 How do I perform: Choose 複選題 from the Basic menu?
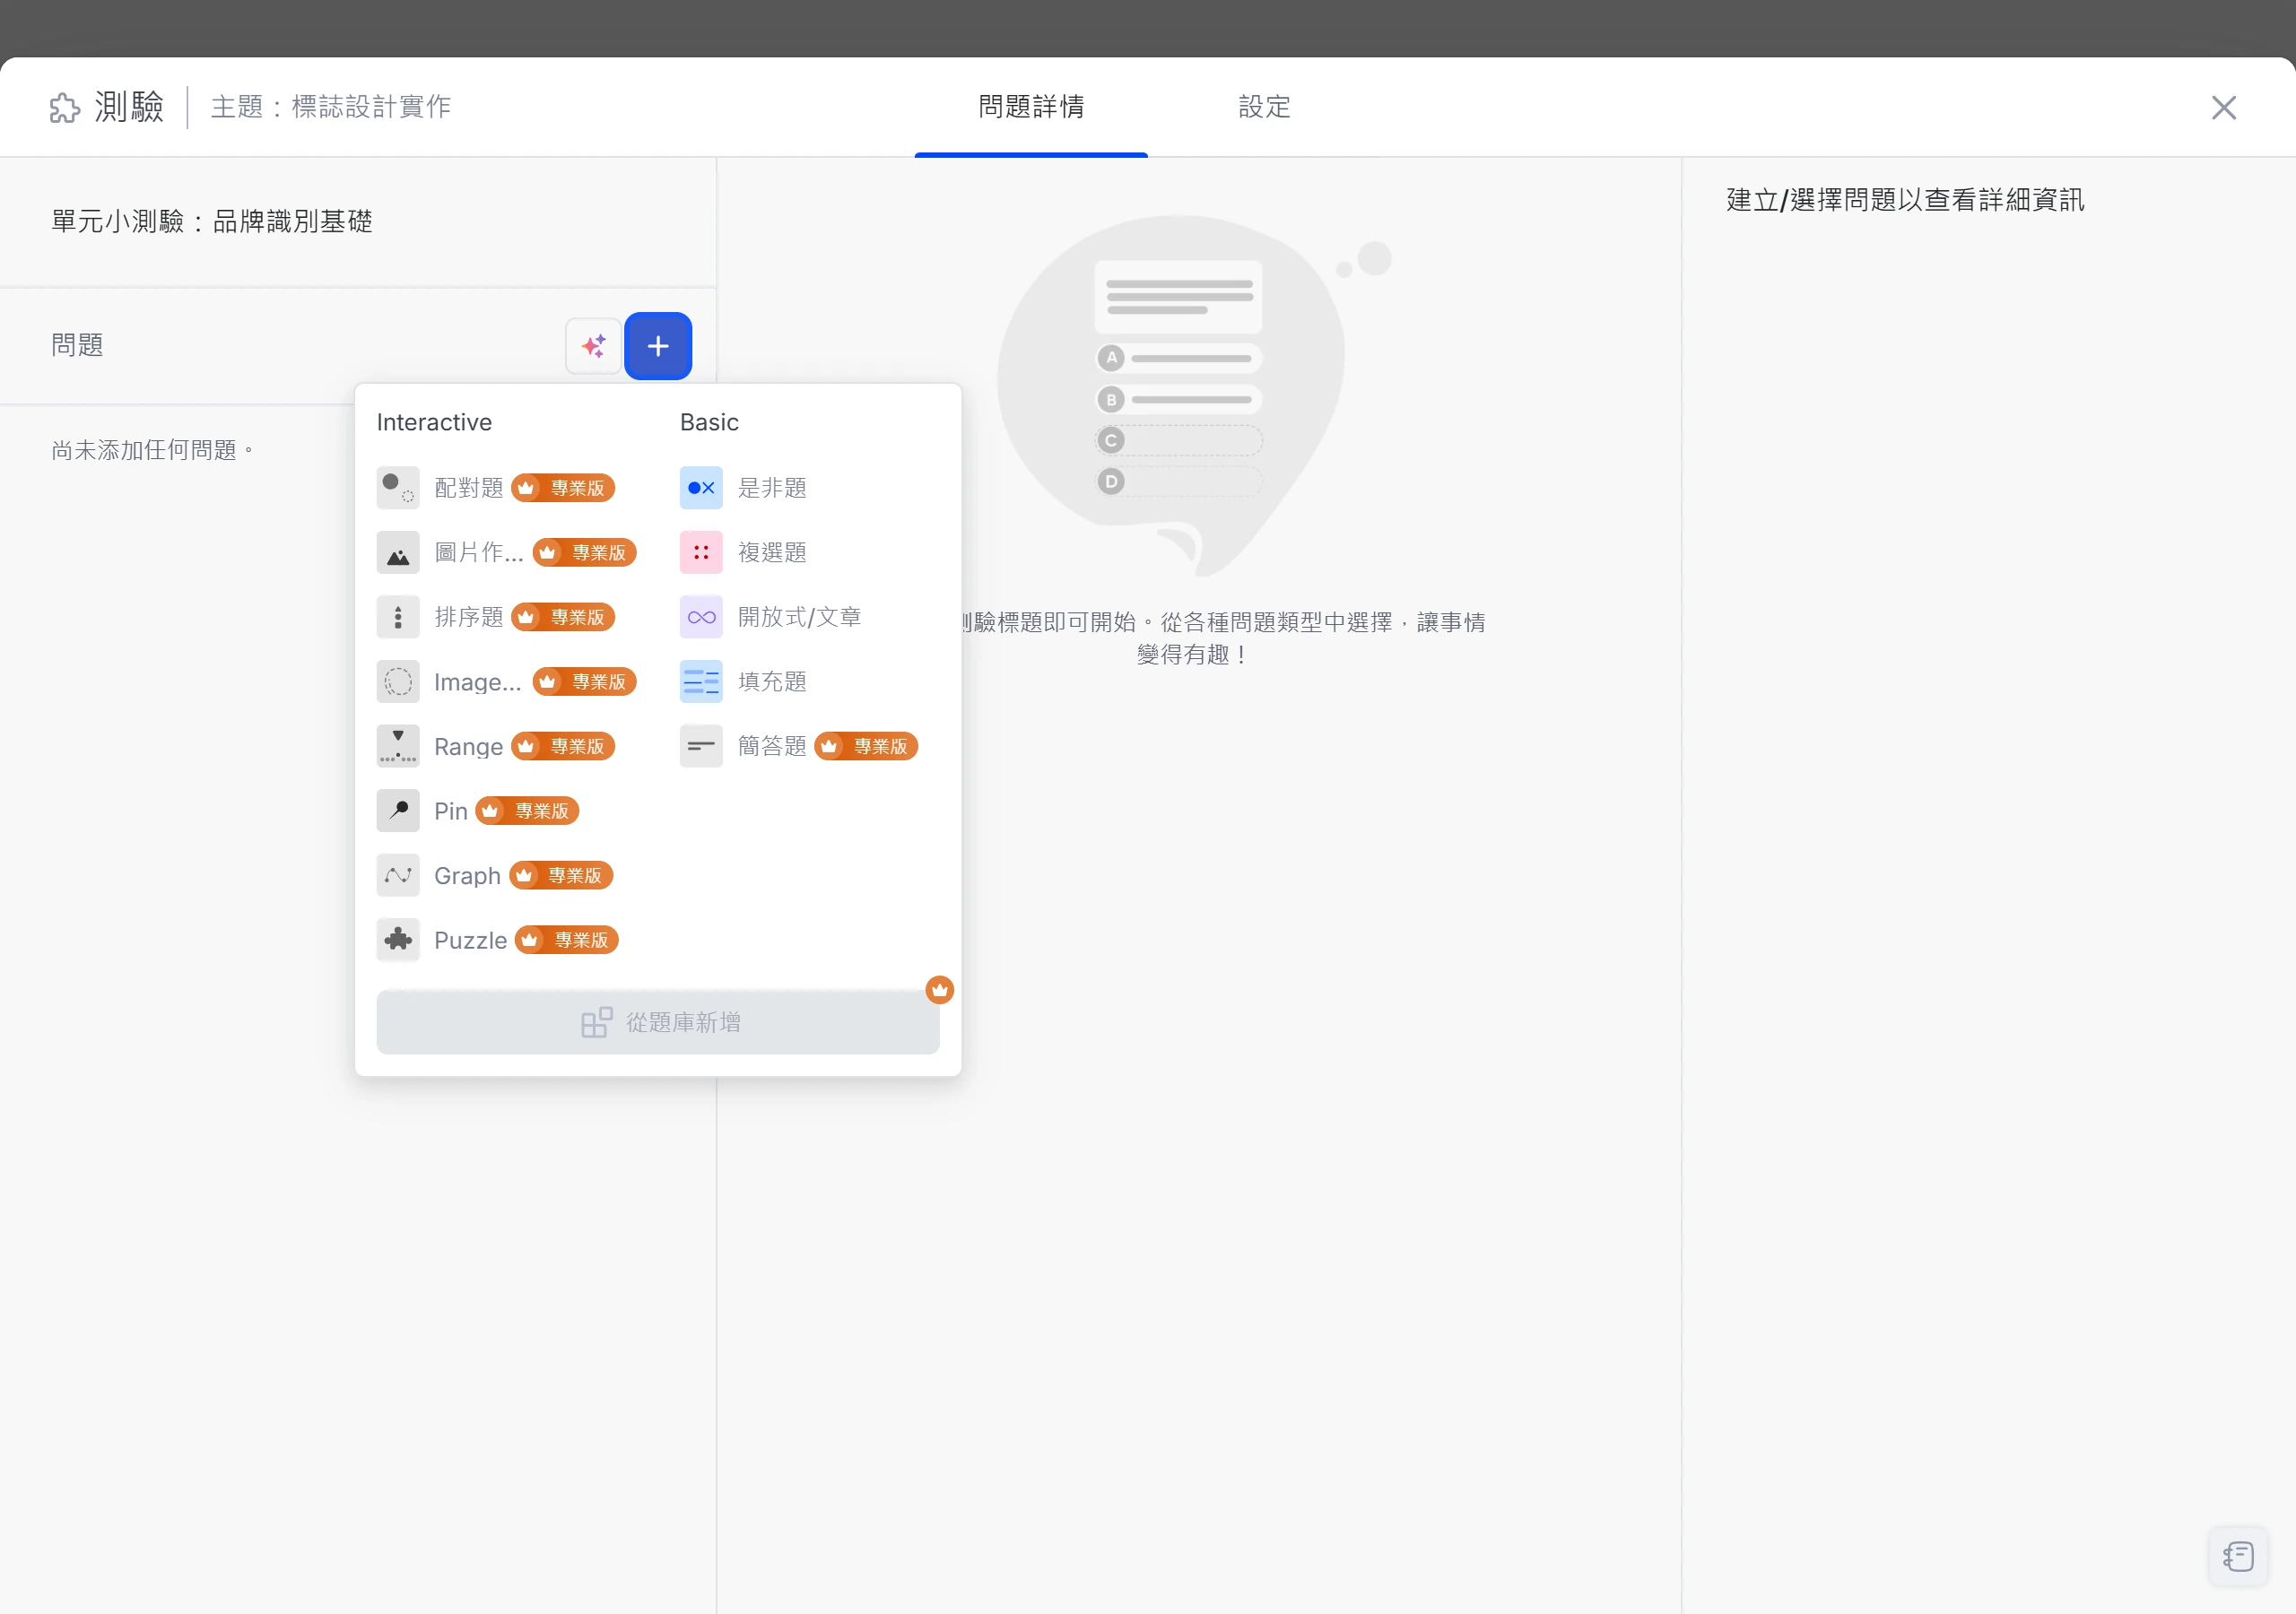(772, 553)
